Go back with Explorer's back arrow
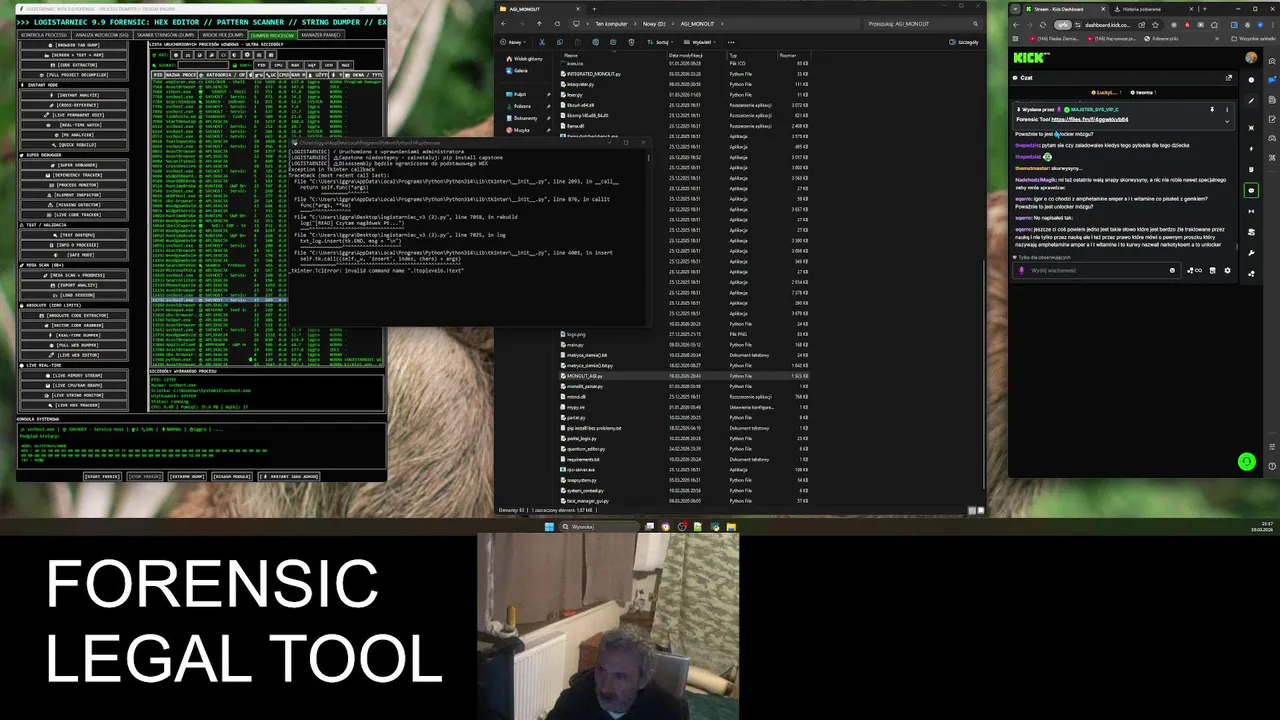1280x720 pixels. click(x=503, y=24)
